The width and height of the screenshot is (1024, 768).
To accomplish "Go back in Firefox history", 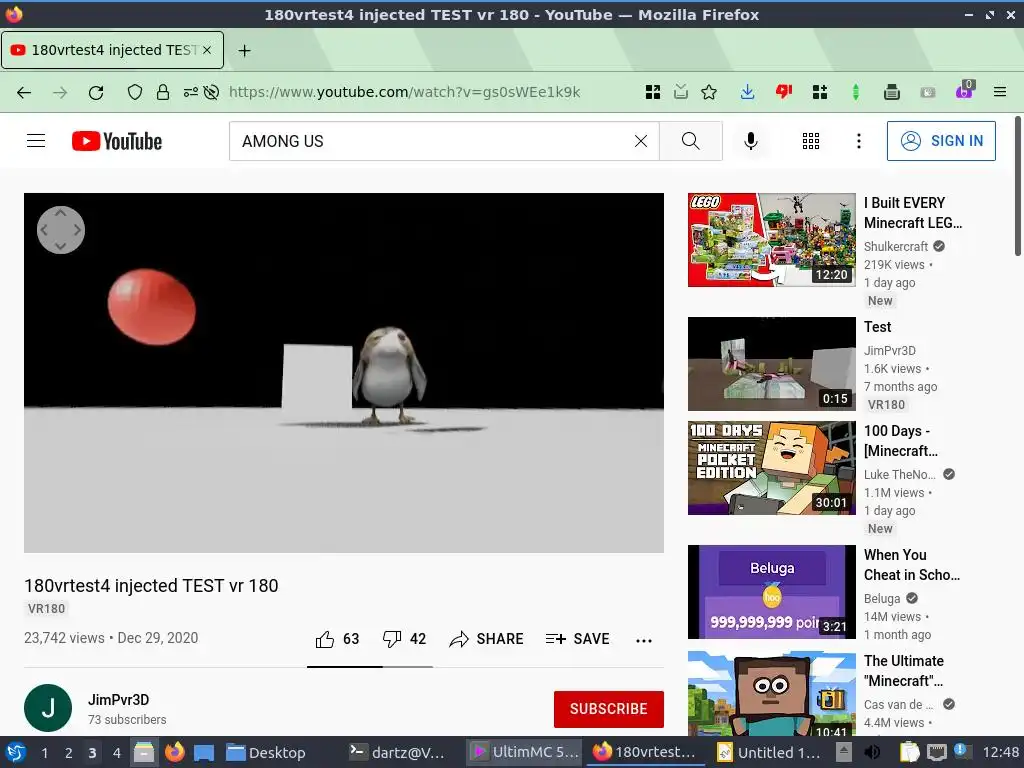I will point(24,92).
